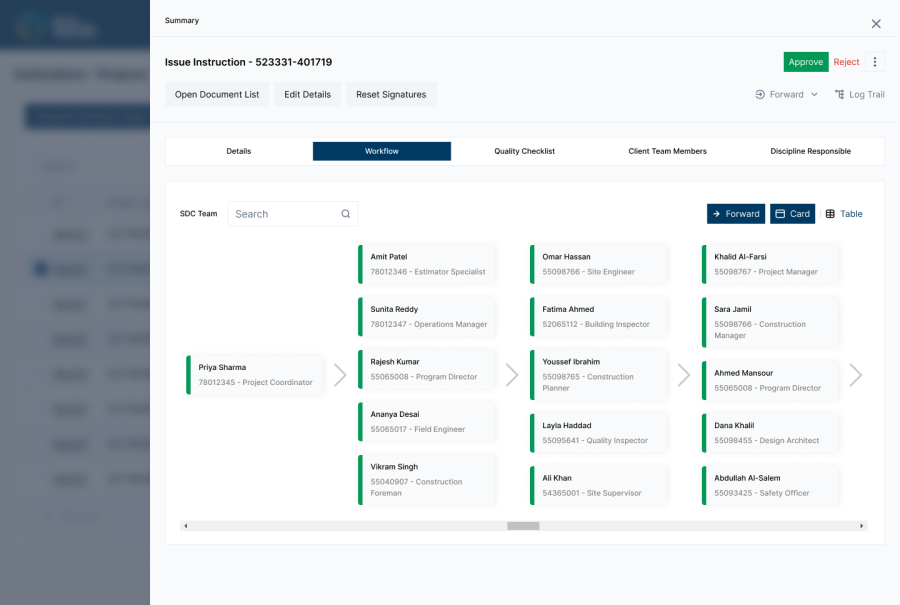Select the Khalid Al-Farsi card
This screenshot has height=605, width=900.
(770, 264)
